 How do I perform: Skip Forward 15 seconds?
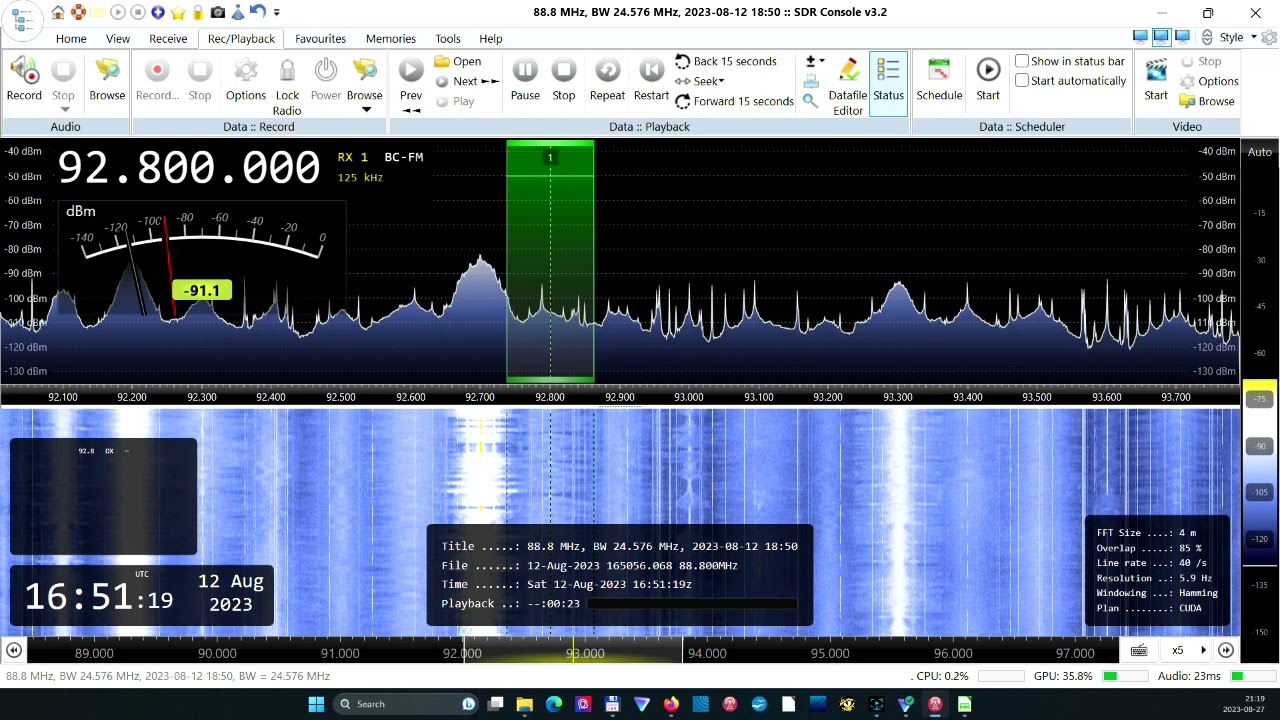[x=734, y=101]
